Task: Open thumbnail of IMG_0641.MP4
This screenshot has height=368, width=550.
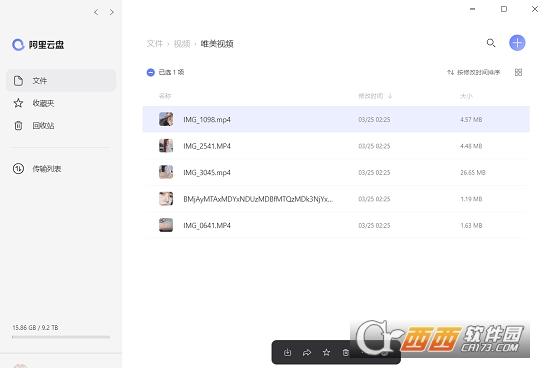Action: pos(166,225)
